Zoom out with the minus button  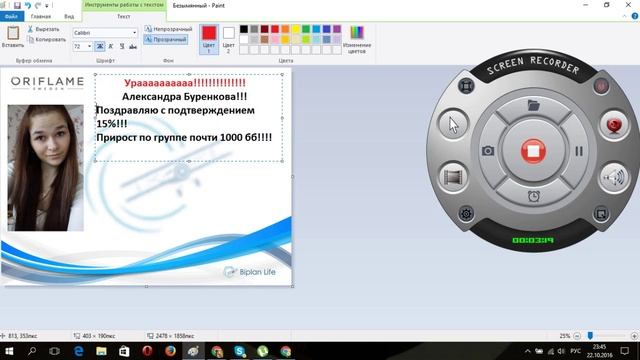coord(577,336)
